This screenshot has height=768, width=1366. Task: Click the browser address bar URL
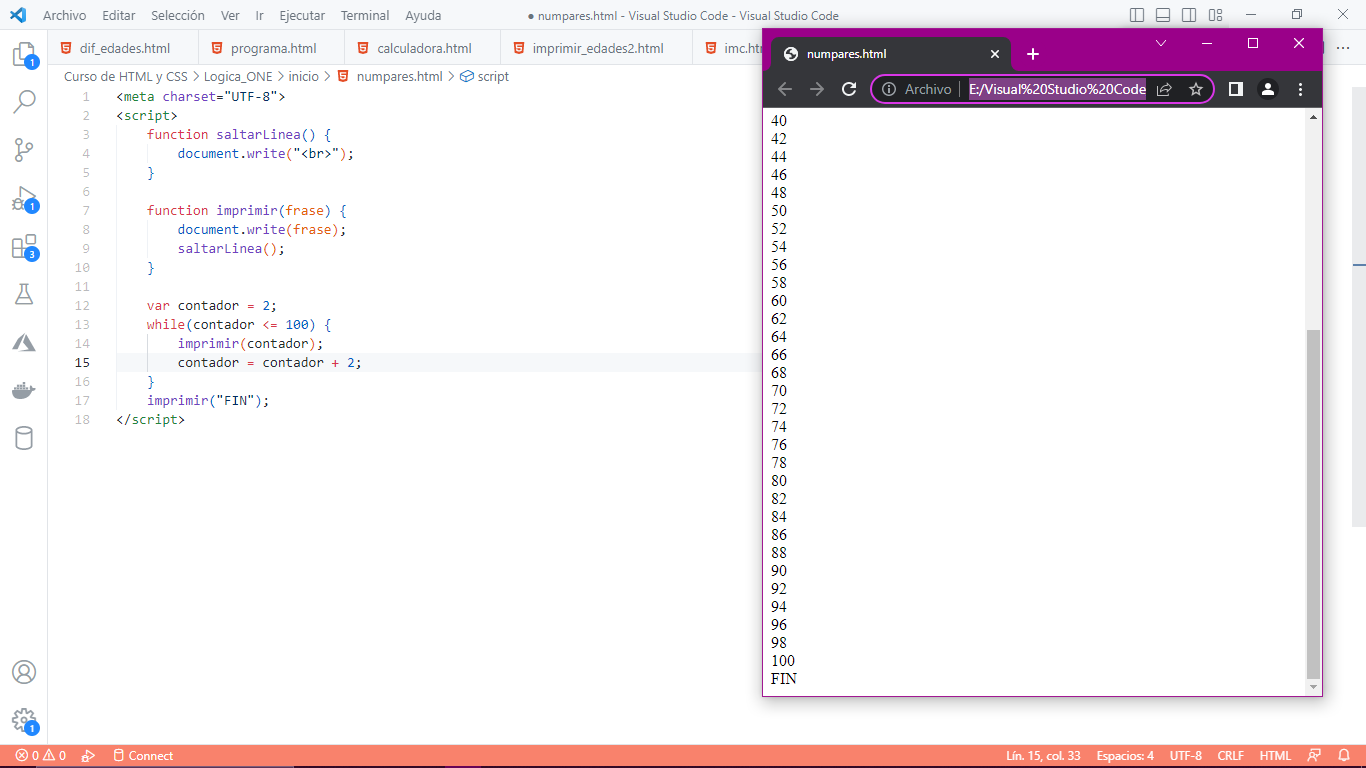(1057, 89)
